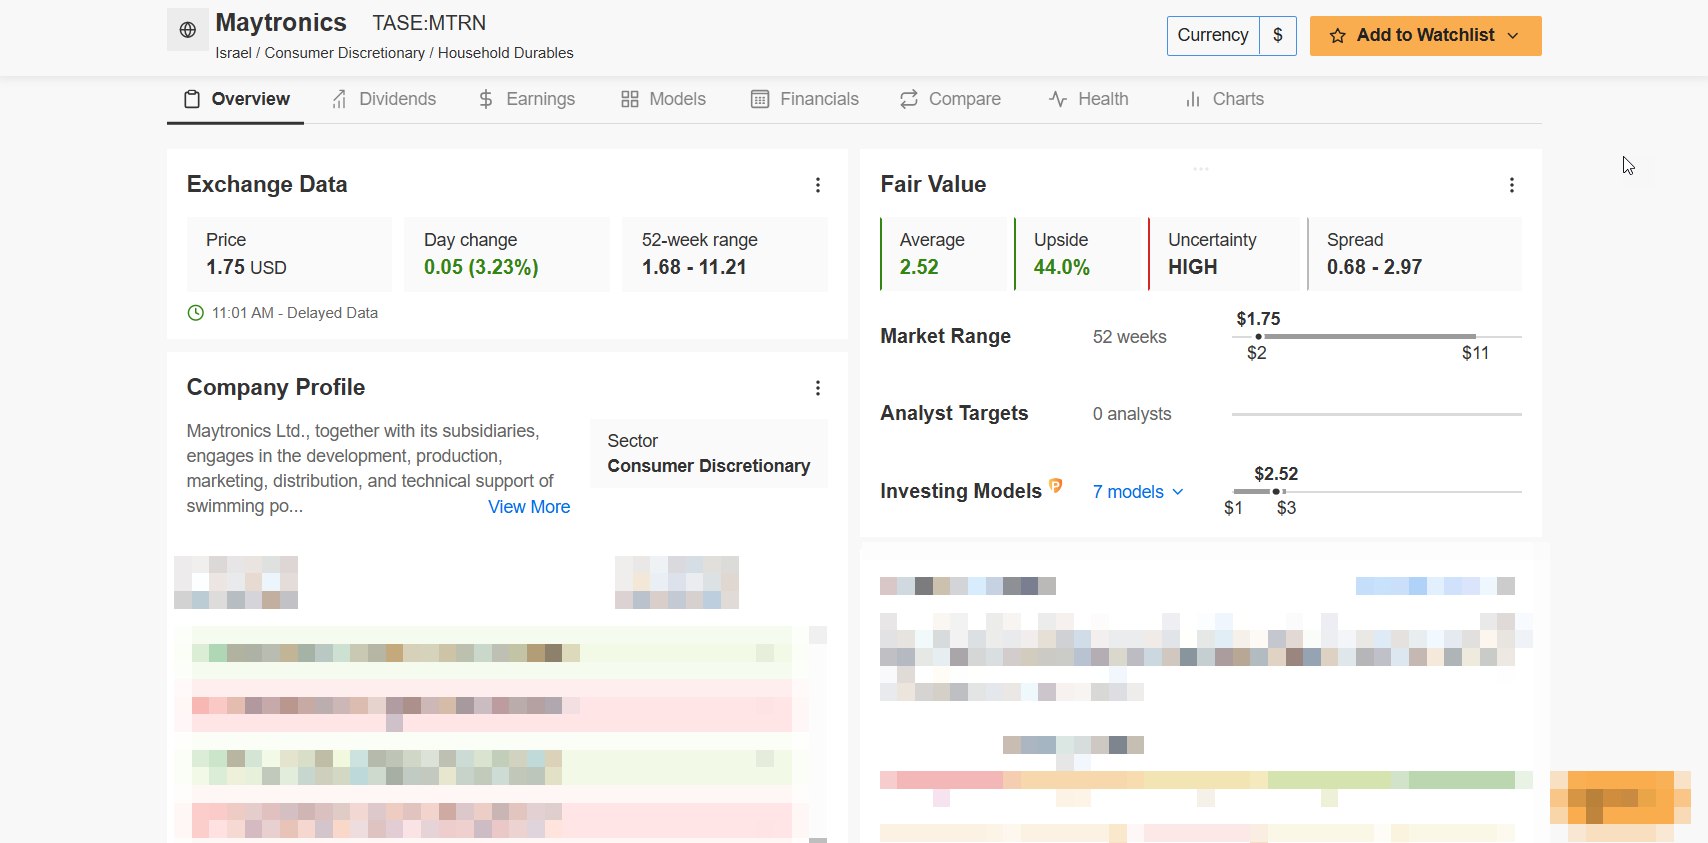Click the clock icon by Delayed Data
This screenshot has width=1708, height=843.
click(196, 313)
